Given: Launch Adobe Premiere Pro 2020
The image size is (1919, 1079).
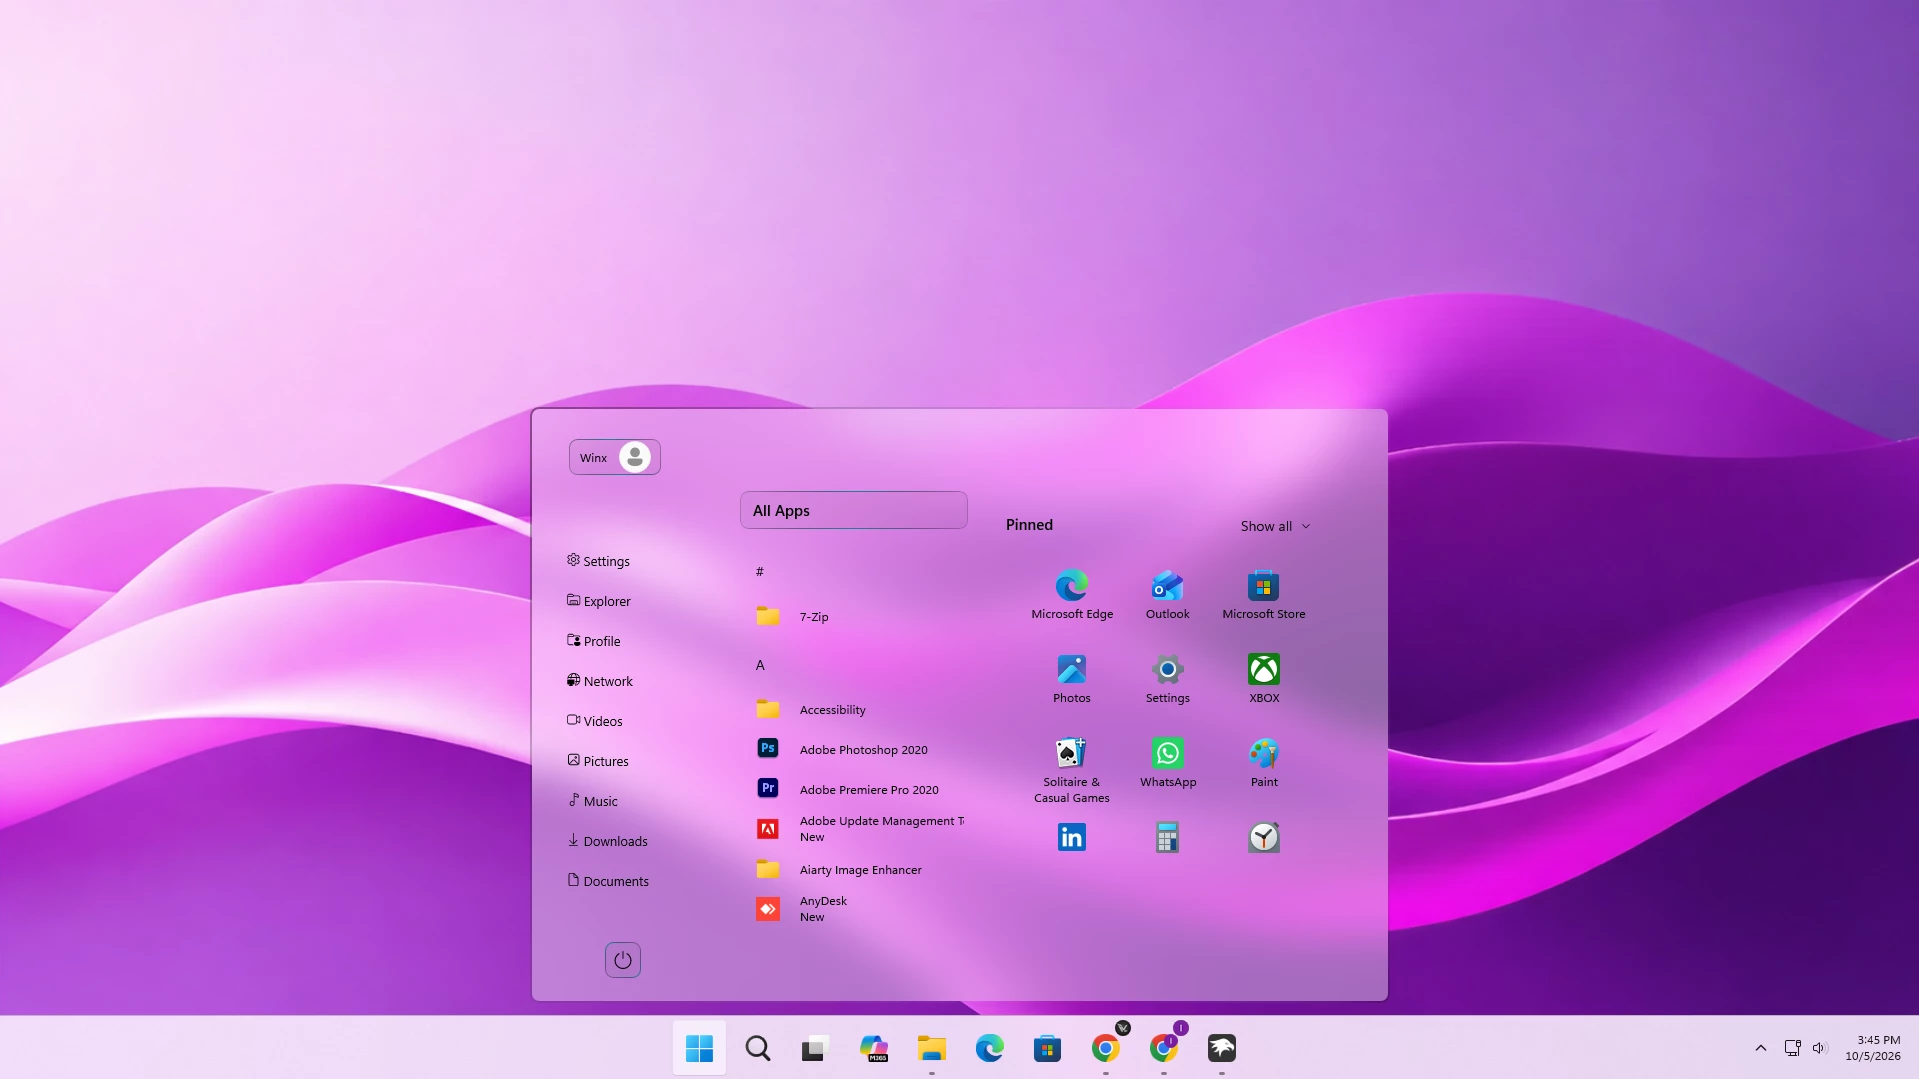Looking at the screenshot, I should [x=853, y=789].
